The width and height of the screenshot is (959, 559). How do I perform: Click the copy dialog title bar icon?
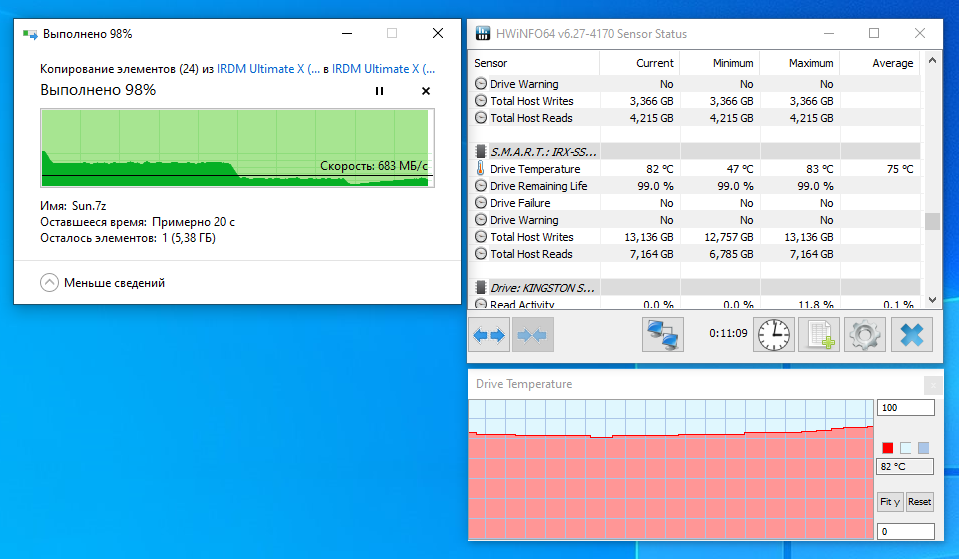[x=30, y=34]
